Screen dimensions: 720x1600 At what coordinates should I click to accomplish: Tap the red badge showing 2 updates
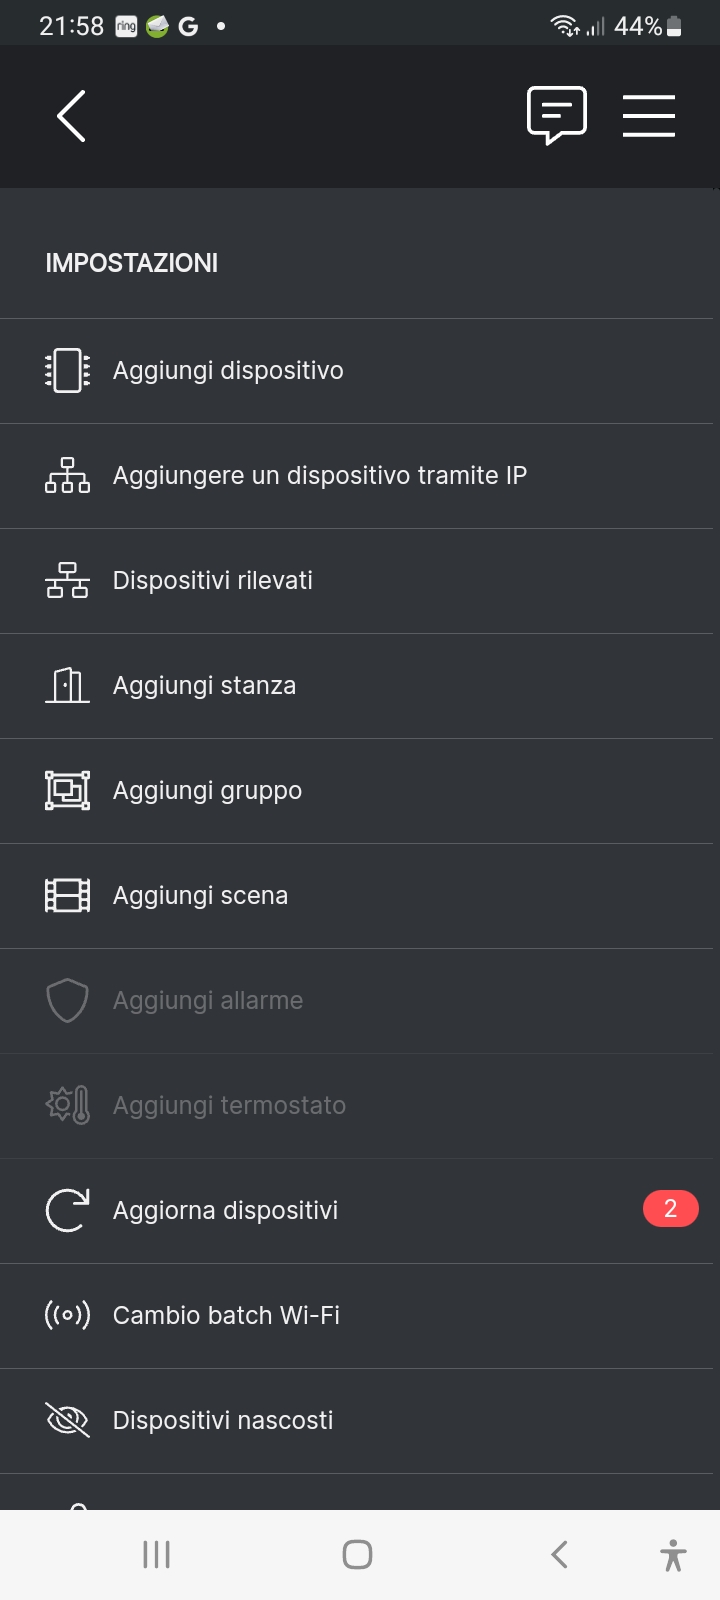coord(670,1209)
